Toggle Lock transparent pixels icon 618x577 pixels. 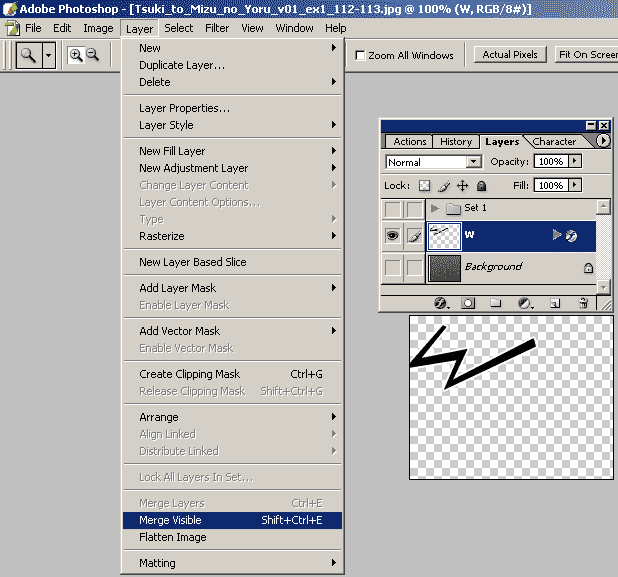(x=424, y=186)
